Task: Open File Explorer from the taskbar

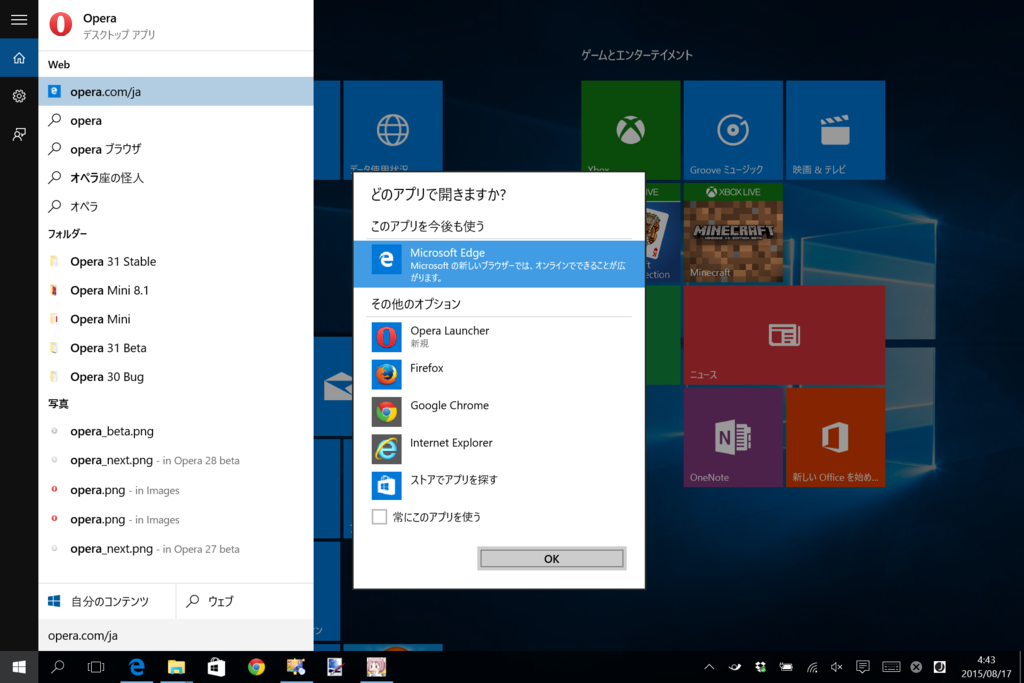Action: pyautogui.click(x=176, y=667)
